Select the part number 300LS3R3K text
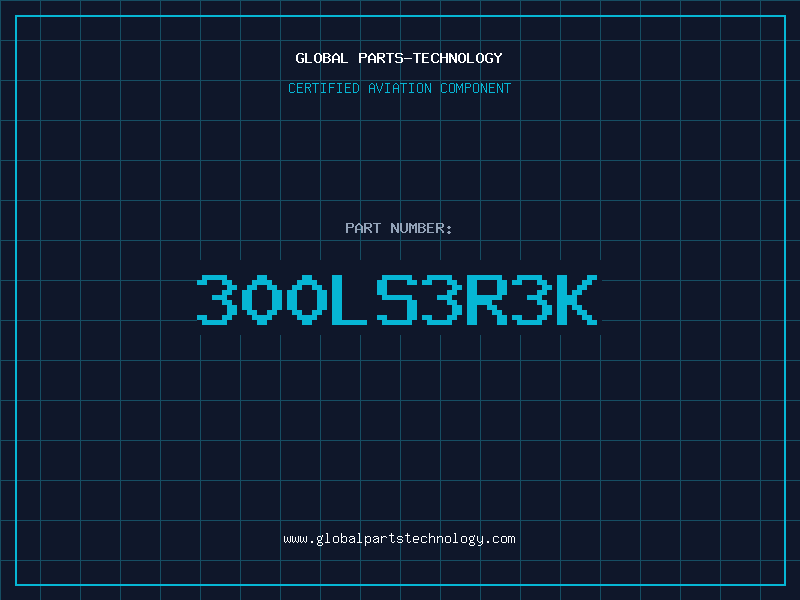The width and height of the screenshot is (800, 600). coord(399,299)
